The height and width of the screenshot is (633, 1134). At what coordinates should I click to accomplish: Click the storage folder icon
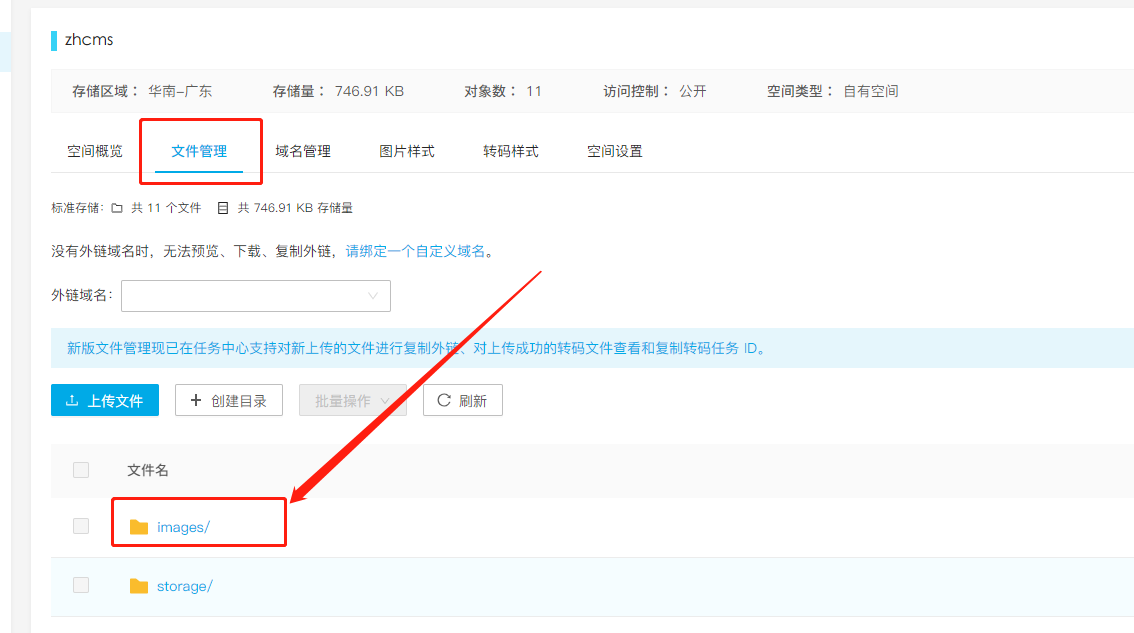139,586
